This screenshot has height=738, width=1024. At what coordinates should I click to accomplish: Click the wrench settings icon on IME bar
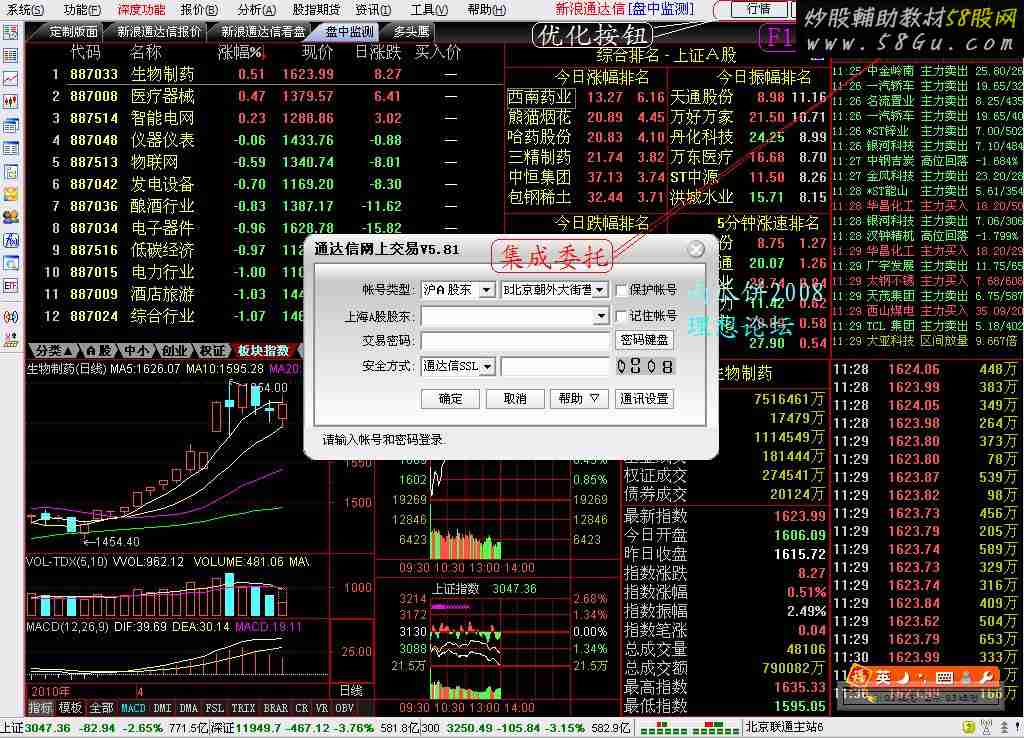[985, 677]
